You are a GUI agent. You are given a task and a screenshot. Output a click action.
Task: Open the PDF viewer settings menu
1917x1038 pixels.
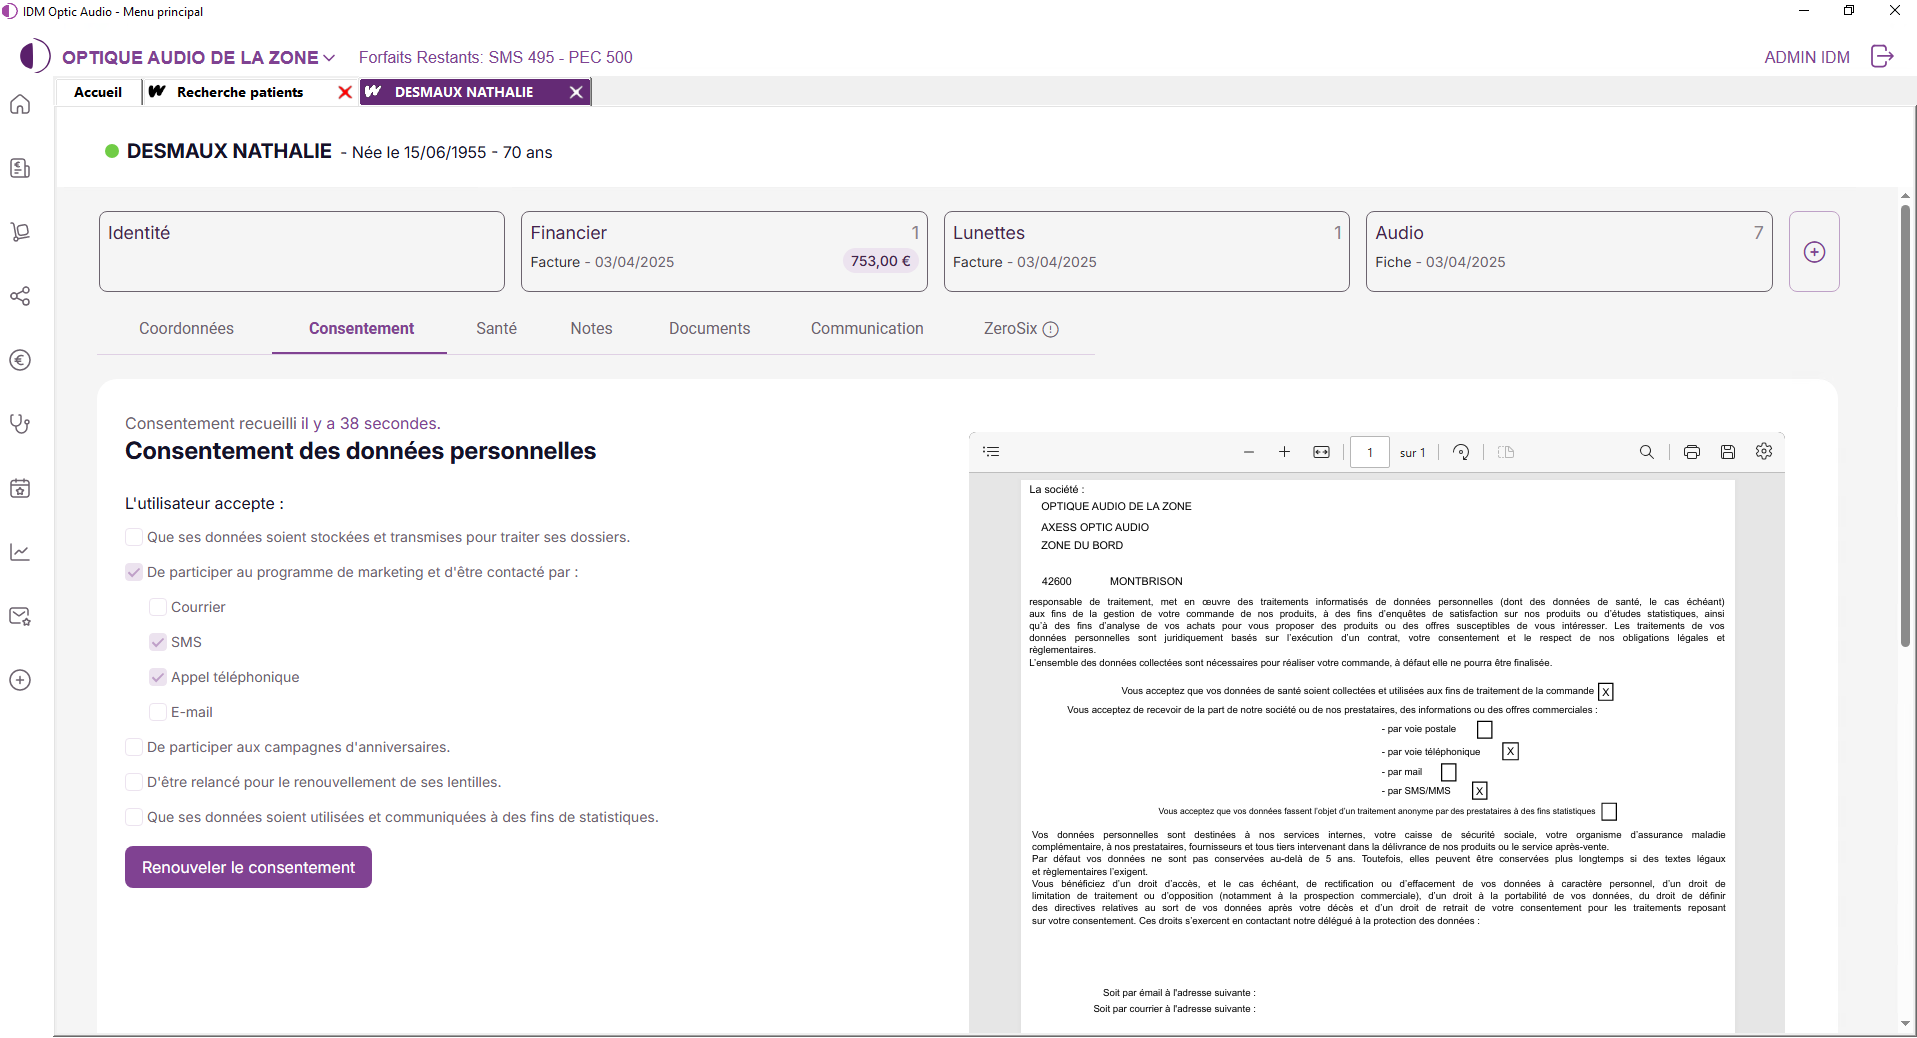click(1763, 452)
